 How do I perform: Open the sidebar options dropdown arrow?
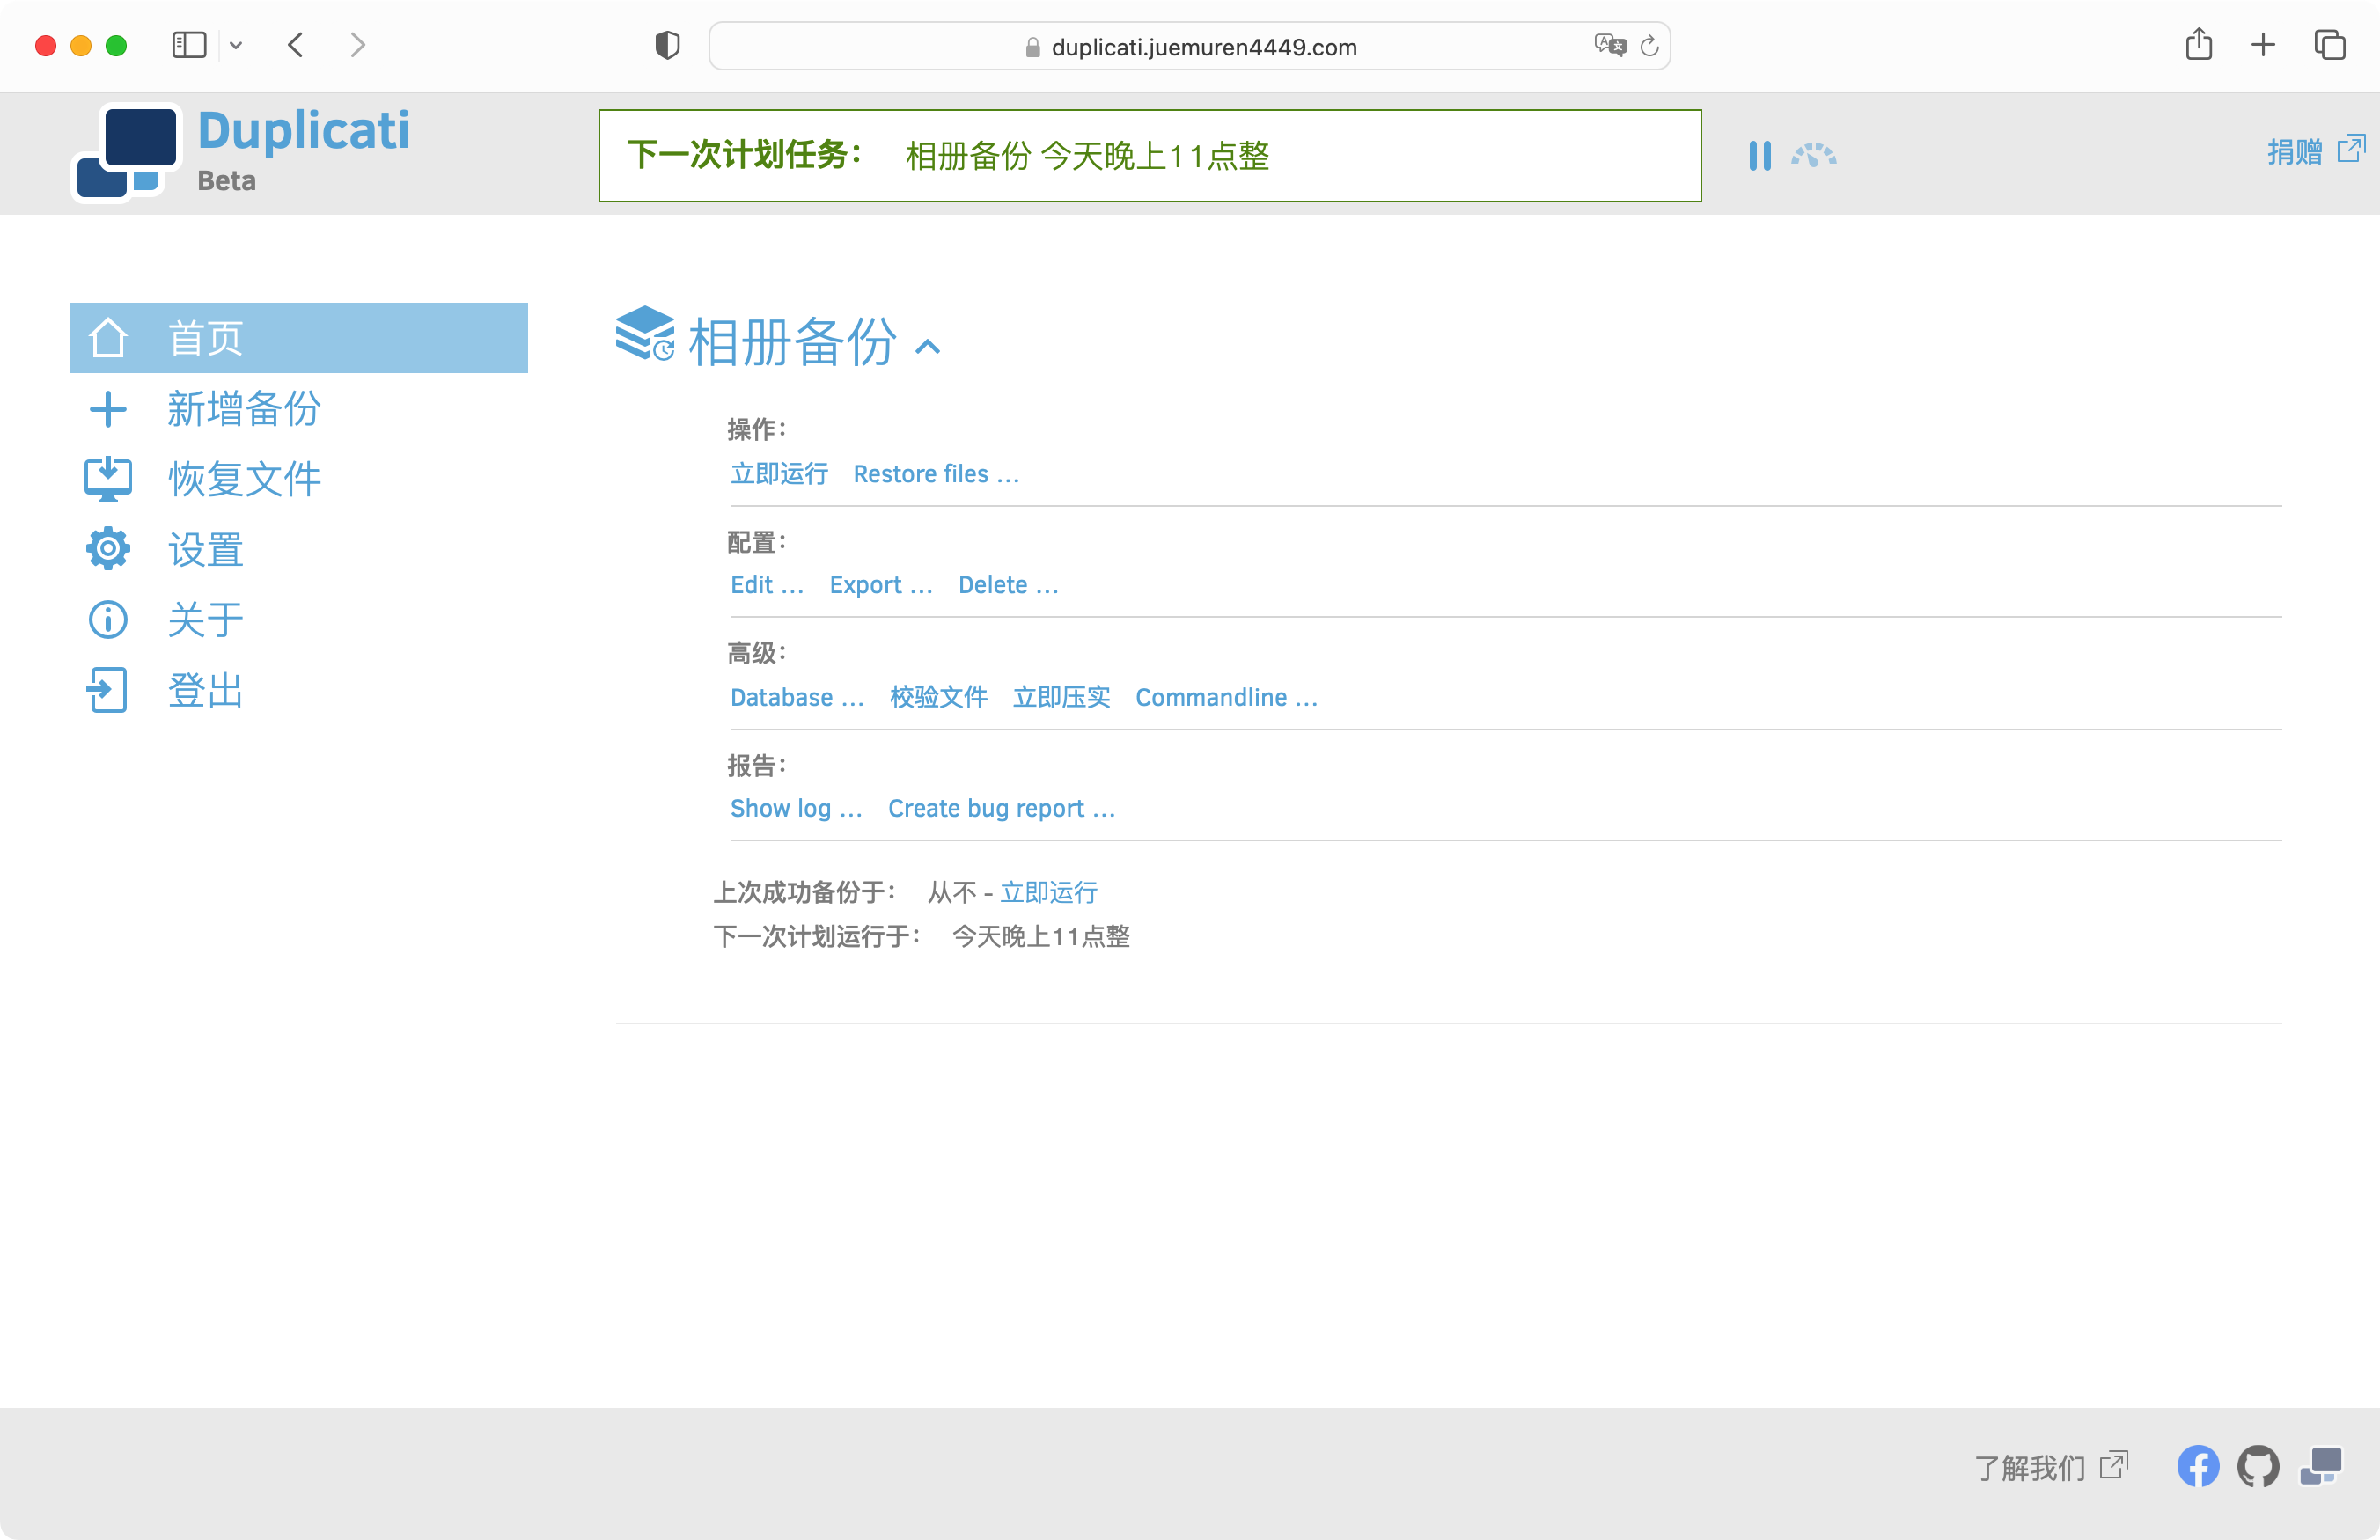[x=236, y=45]
